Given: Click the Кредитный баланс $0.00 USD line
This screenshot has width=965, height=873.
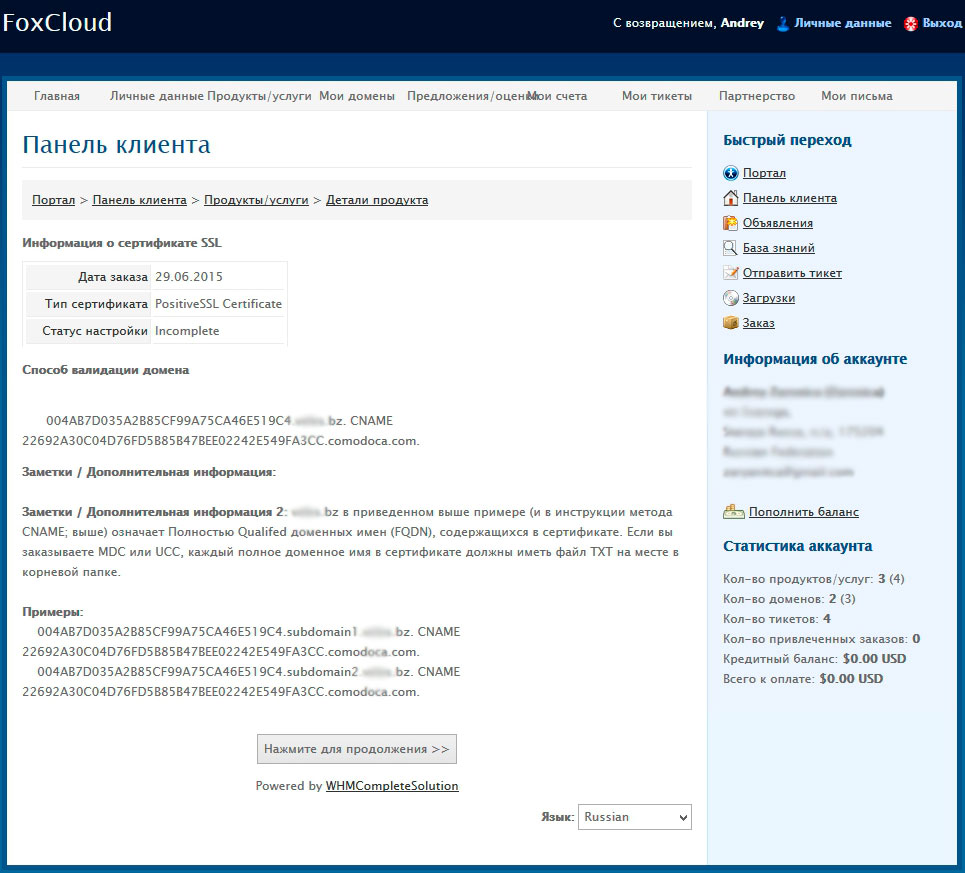Looking at the screenshot, I should [814, 659].
